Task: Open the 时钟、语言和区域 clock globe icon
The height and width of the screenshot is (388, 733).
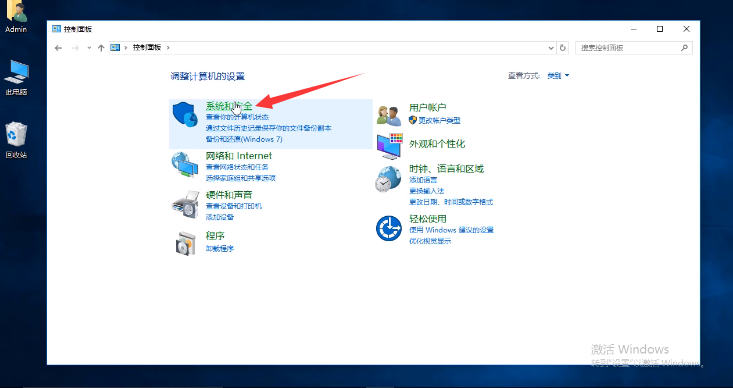Action: click(x=388, y=180)
